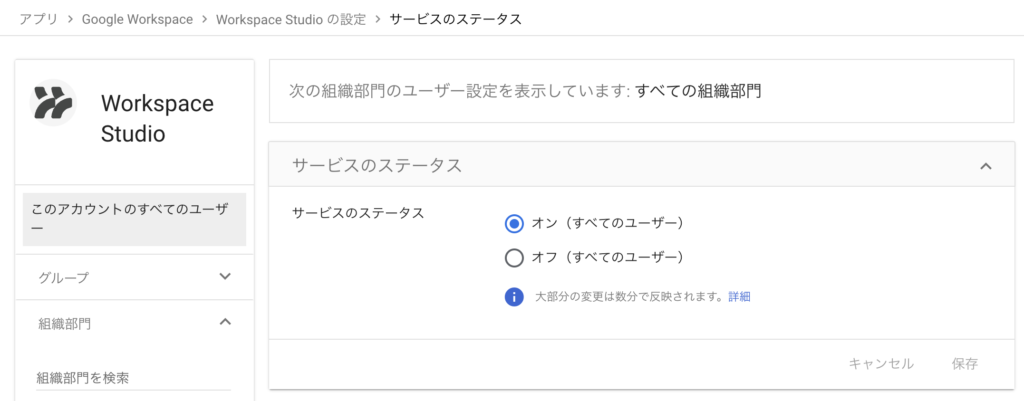This screenshot has height=401, width=1024.
Task: Navigate to Workspace Studio の設定 breadcrumb
Action: pyautogui.click(x=292, y=19)
